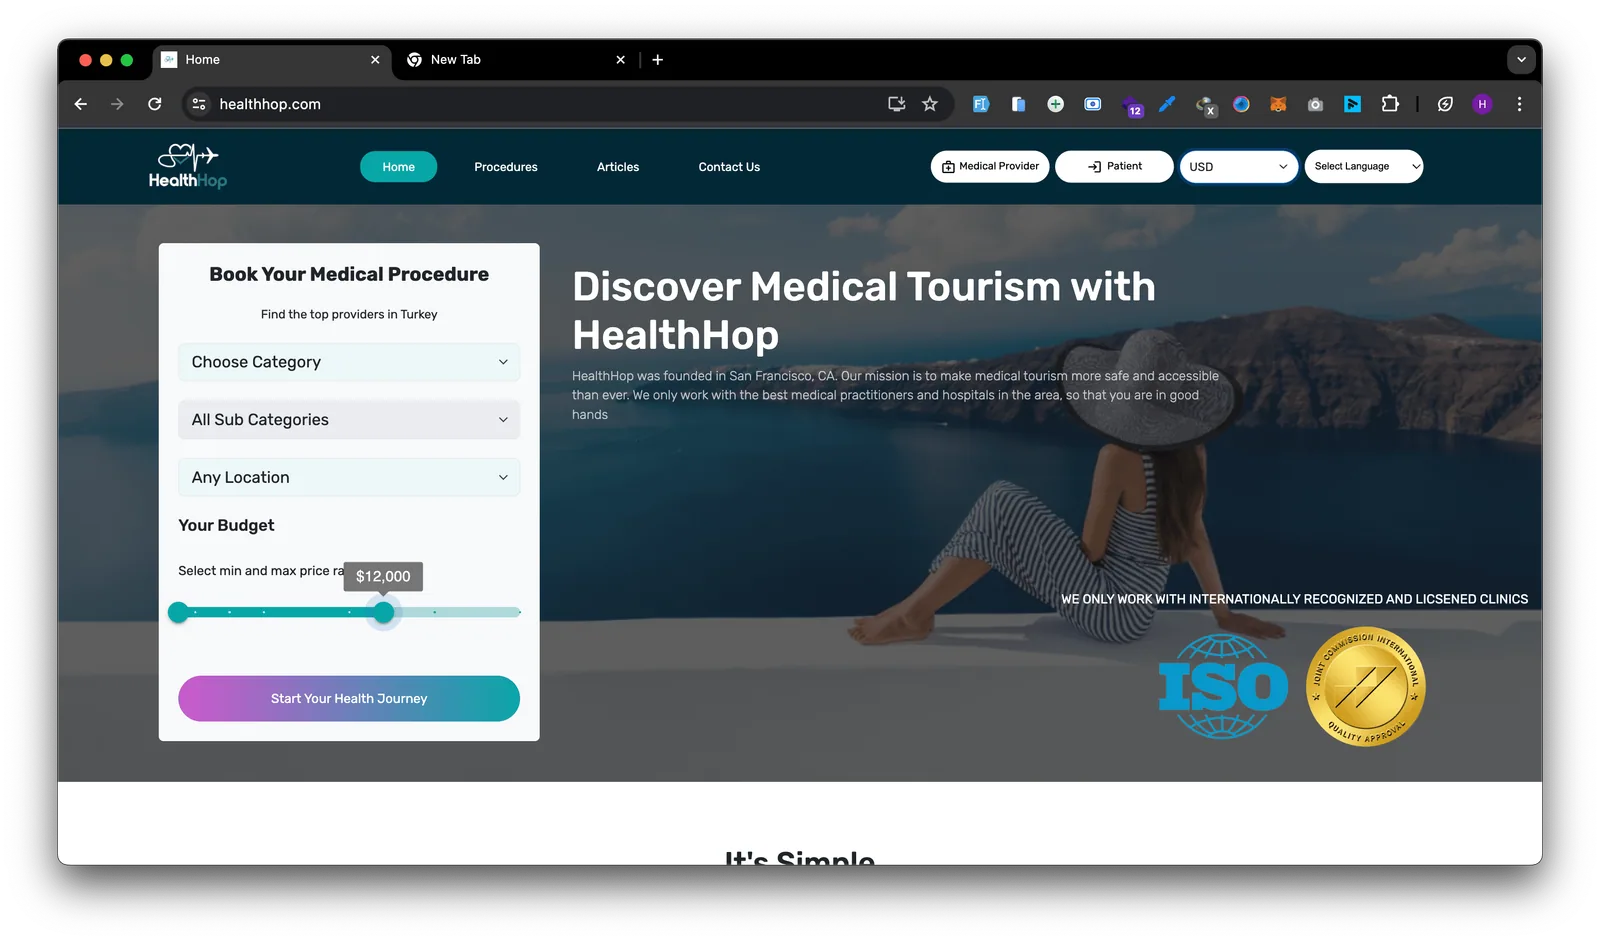View site information icon in address bar
Screen dimensions: 1600x941
click(x=199, y=104)
